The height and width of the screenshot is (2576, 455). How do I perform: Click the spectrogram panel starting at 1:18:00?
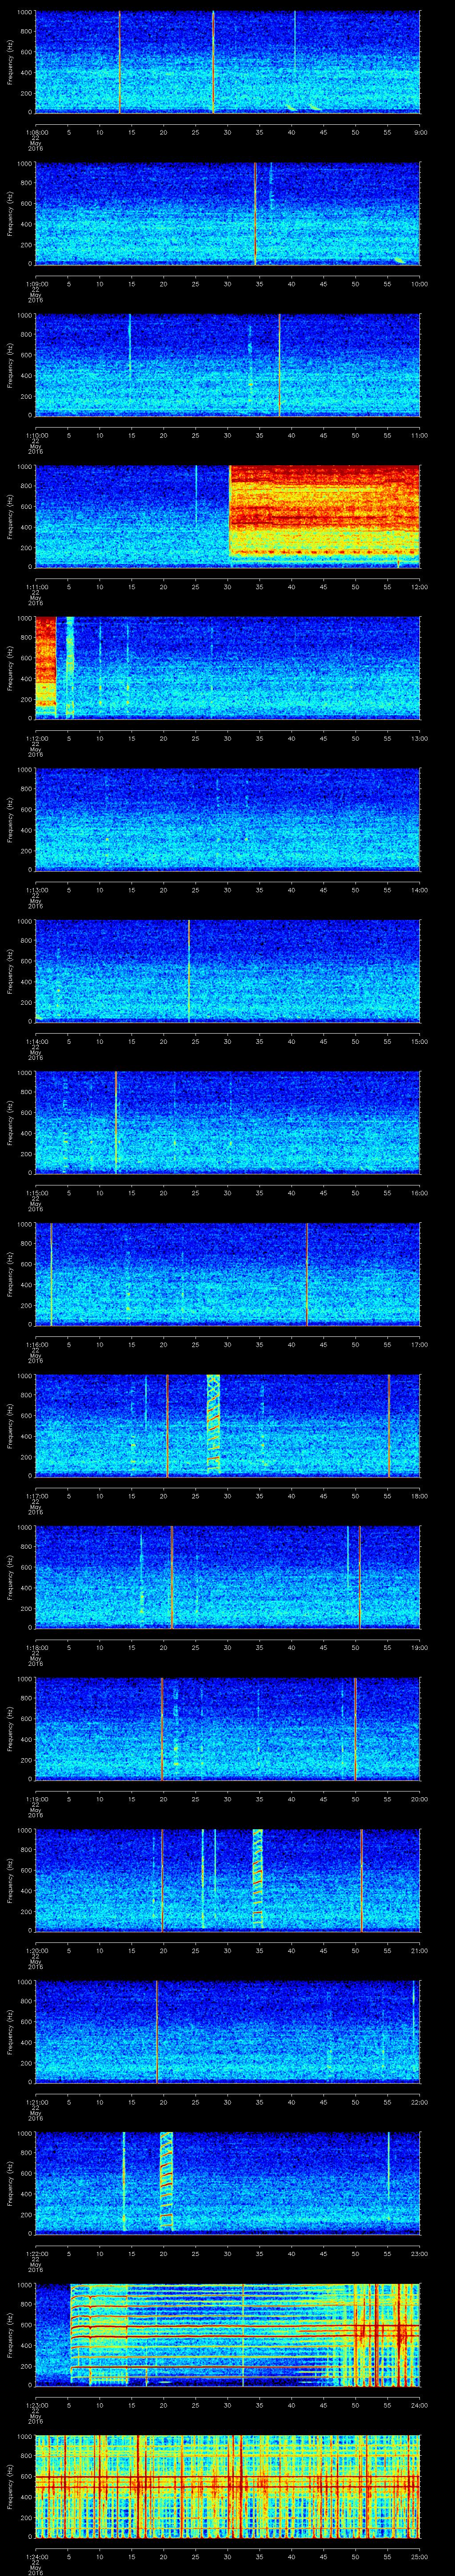point(227,1578)
